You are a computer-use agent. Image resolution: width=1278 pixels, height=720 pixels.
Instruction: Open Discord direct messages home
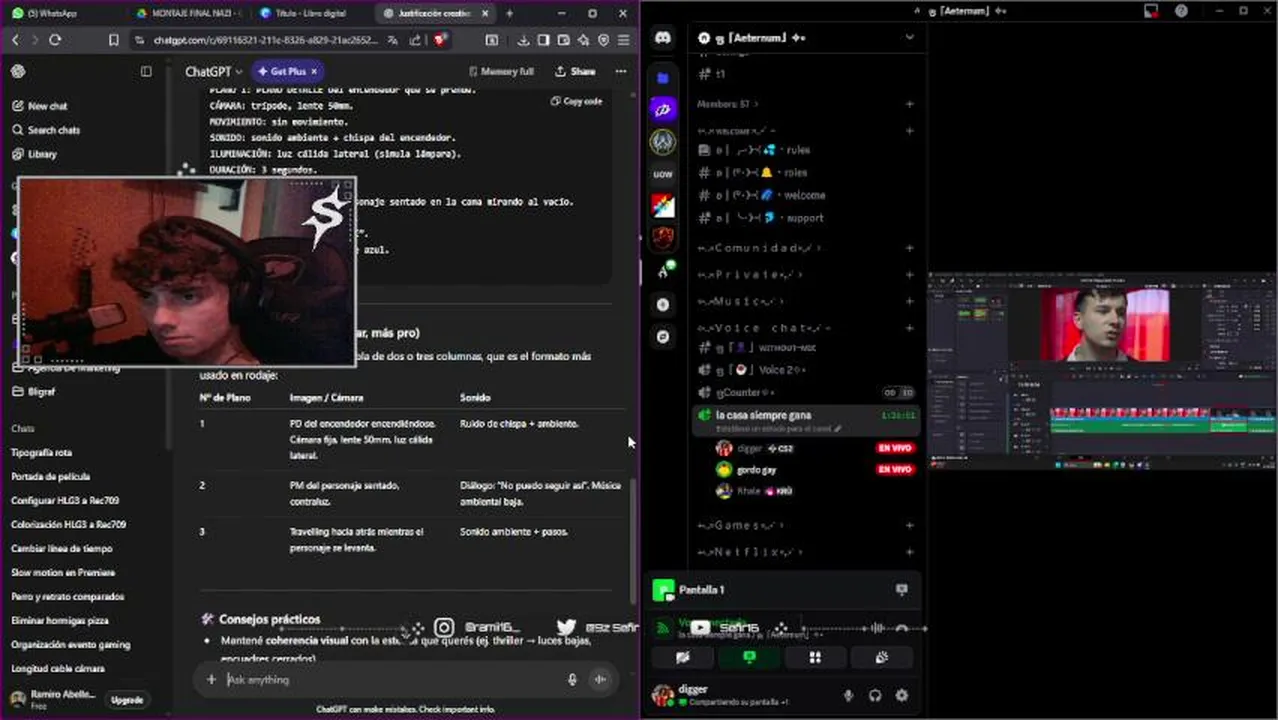tap(663, 38)
